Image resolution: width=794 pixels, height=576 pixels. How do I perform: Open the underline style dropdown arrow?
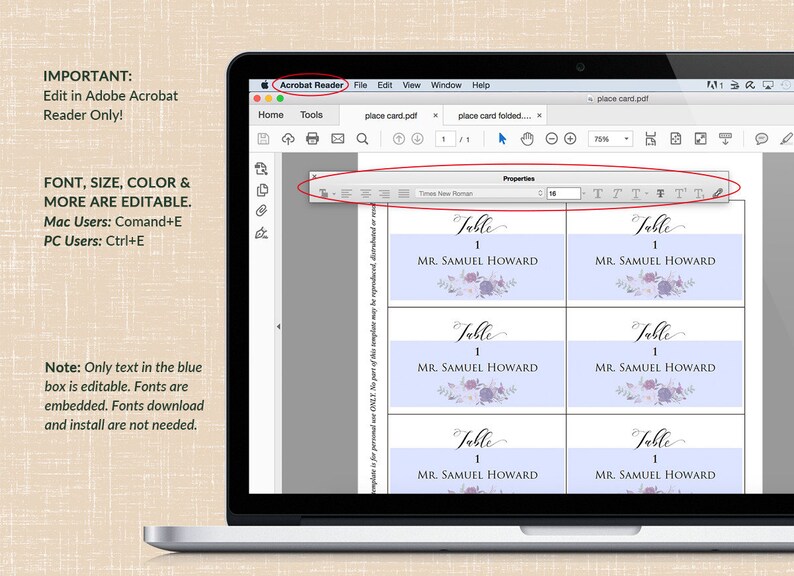coord(647,194)
